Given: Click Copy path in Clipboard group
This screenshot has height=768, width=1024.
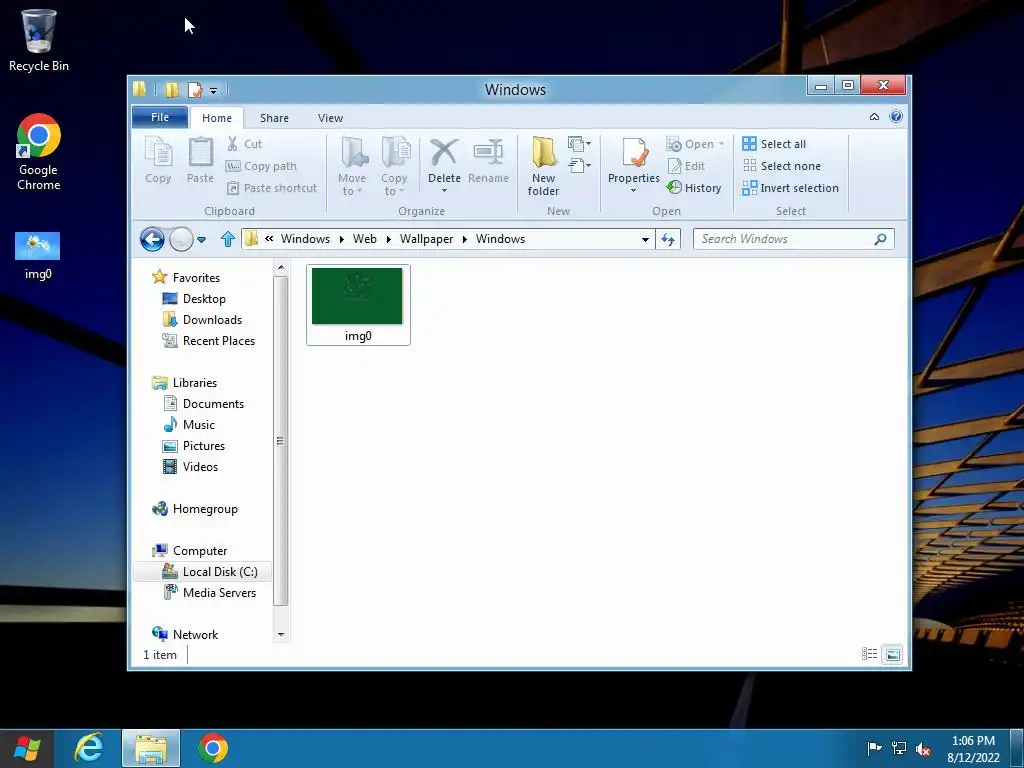Looking at the screenshot, I should point(261,166).
